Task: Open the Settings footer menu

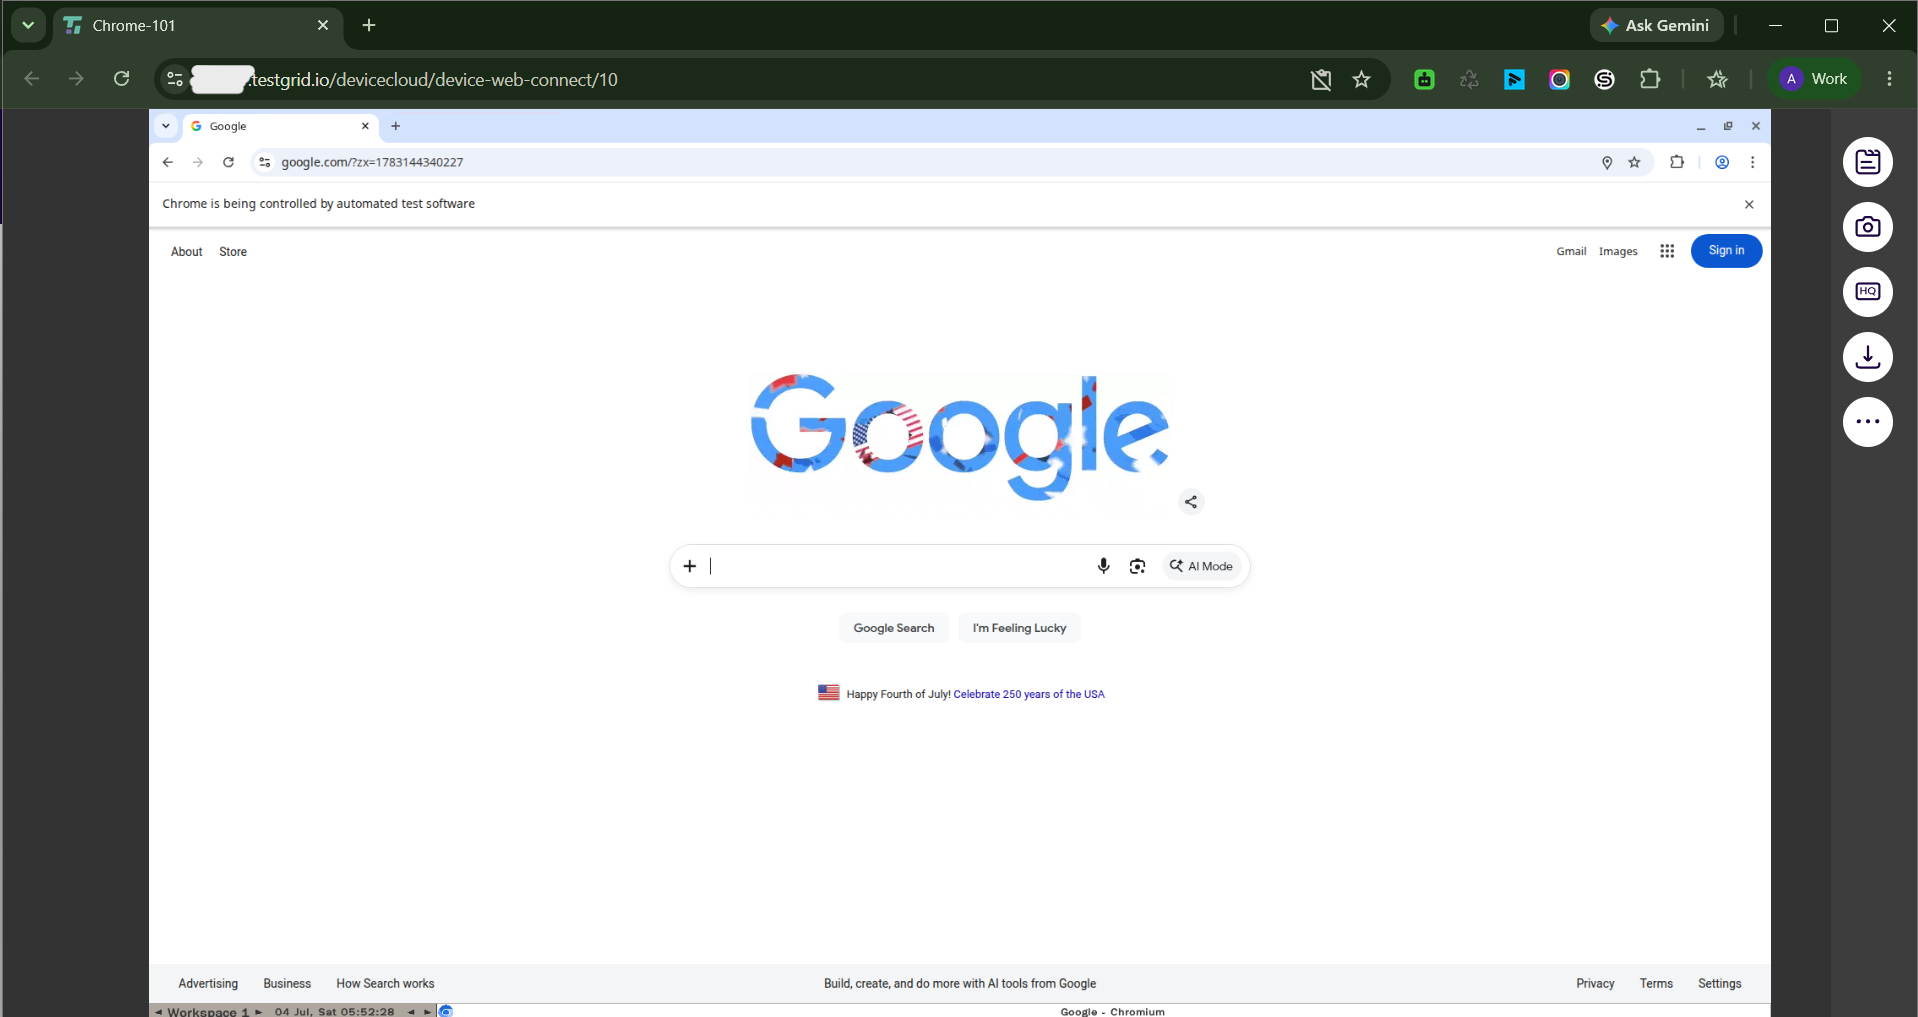Action: (1719, 984)
